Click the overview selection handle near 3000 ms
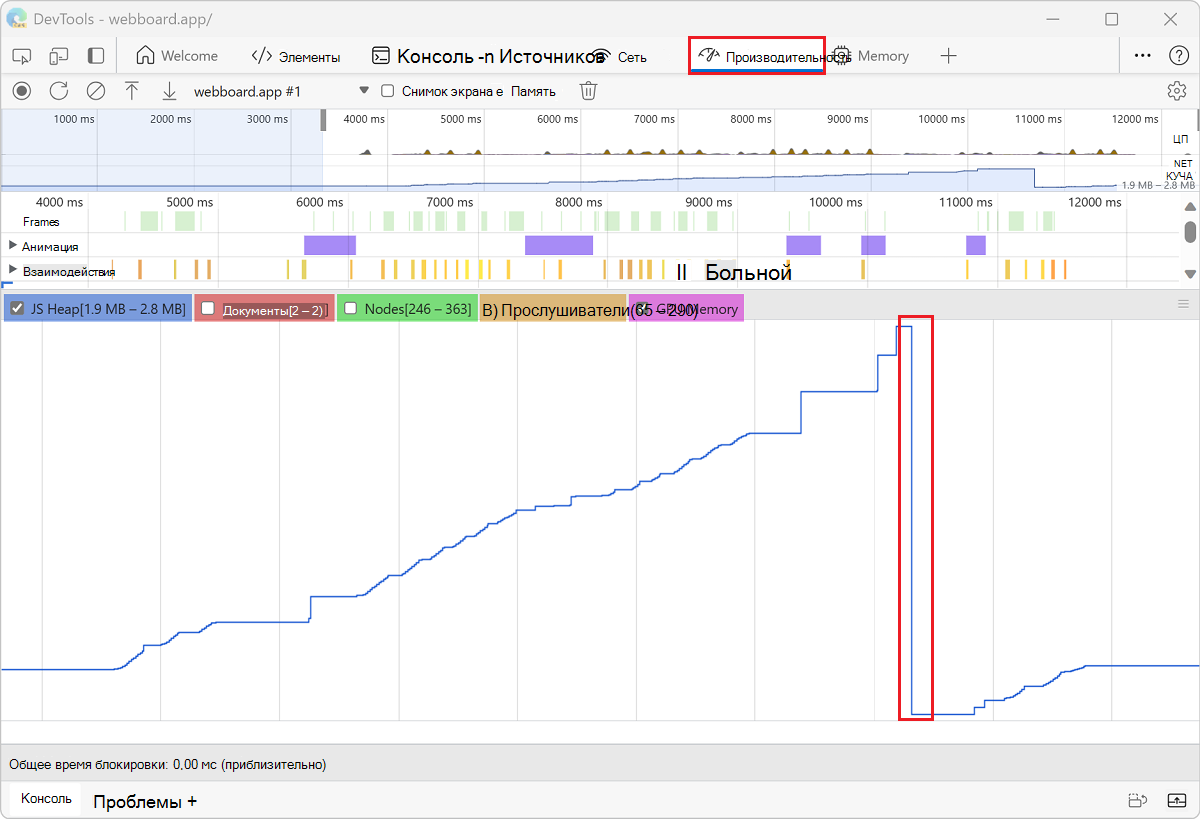Viewport: 1200px width, 819px height. pos(323,120)
